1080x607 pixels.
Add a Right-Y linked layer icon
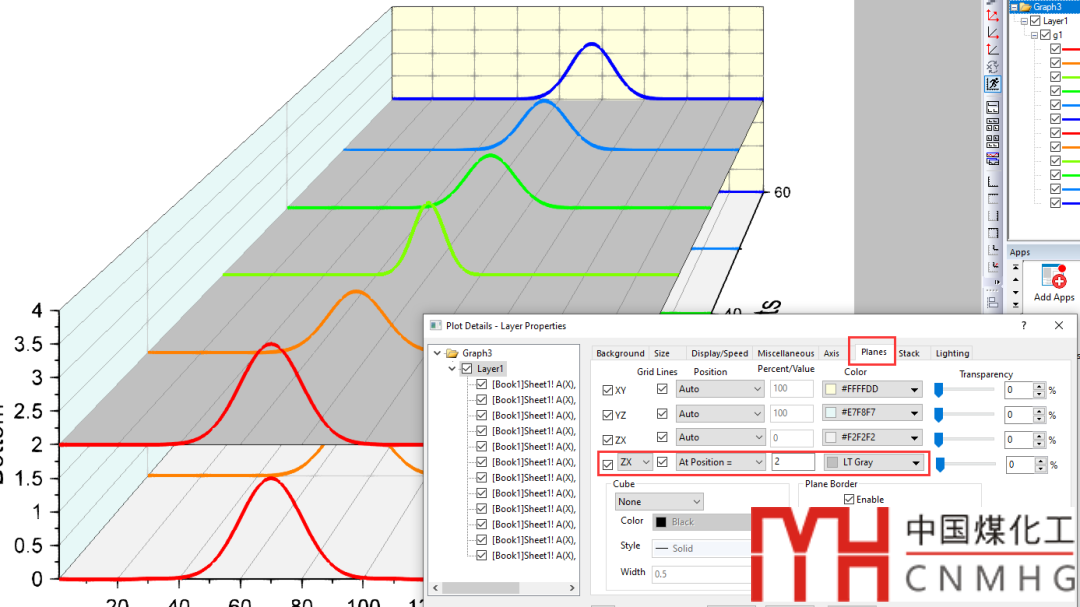993,216
